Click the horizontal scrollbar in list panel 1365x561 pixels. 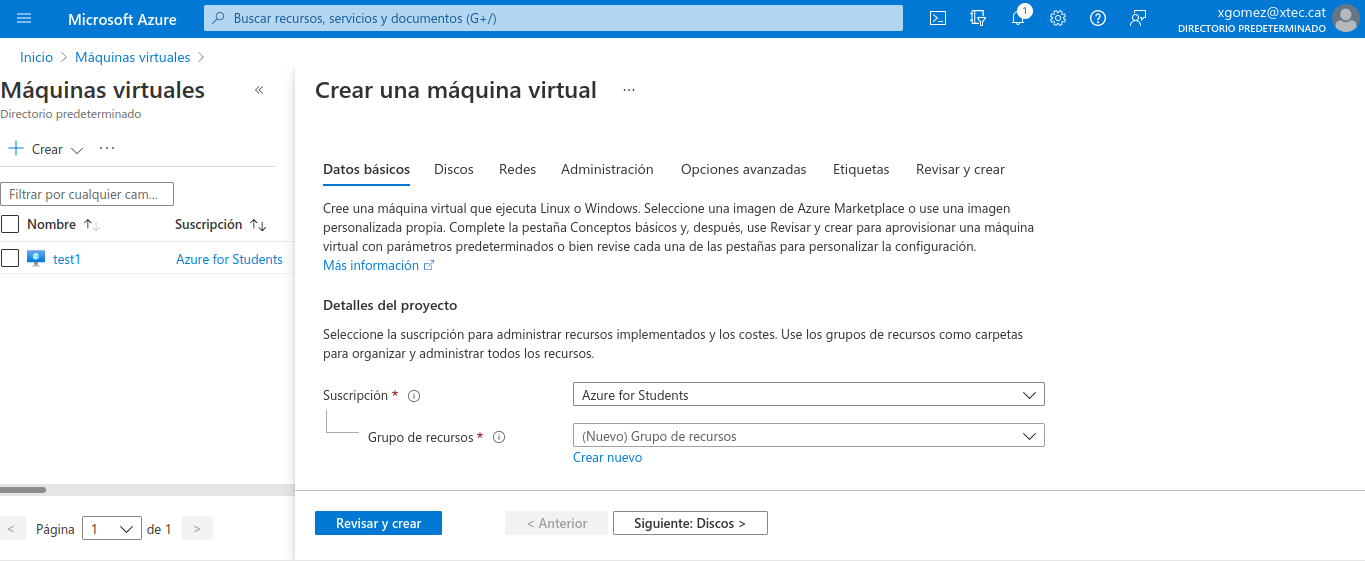[23, 490]
